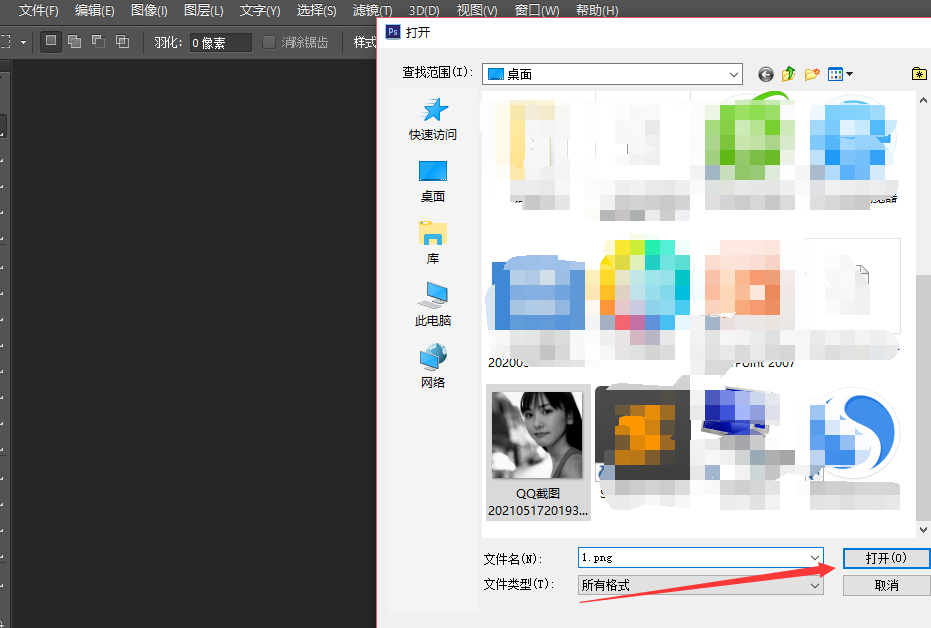931x628 pixels.
Task: Select the orange pixelated dark file thumbnail
Action: (x=642, y=433)
